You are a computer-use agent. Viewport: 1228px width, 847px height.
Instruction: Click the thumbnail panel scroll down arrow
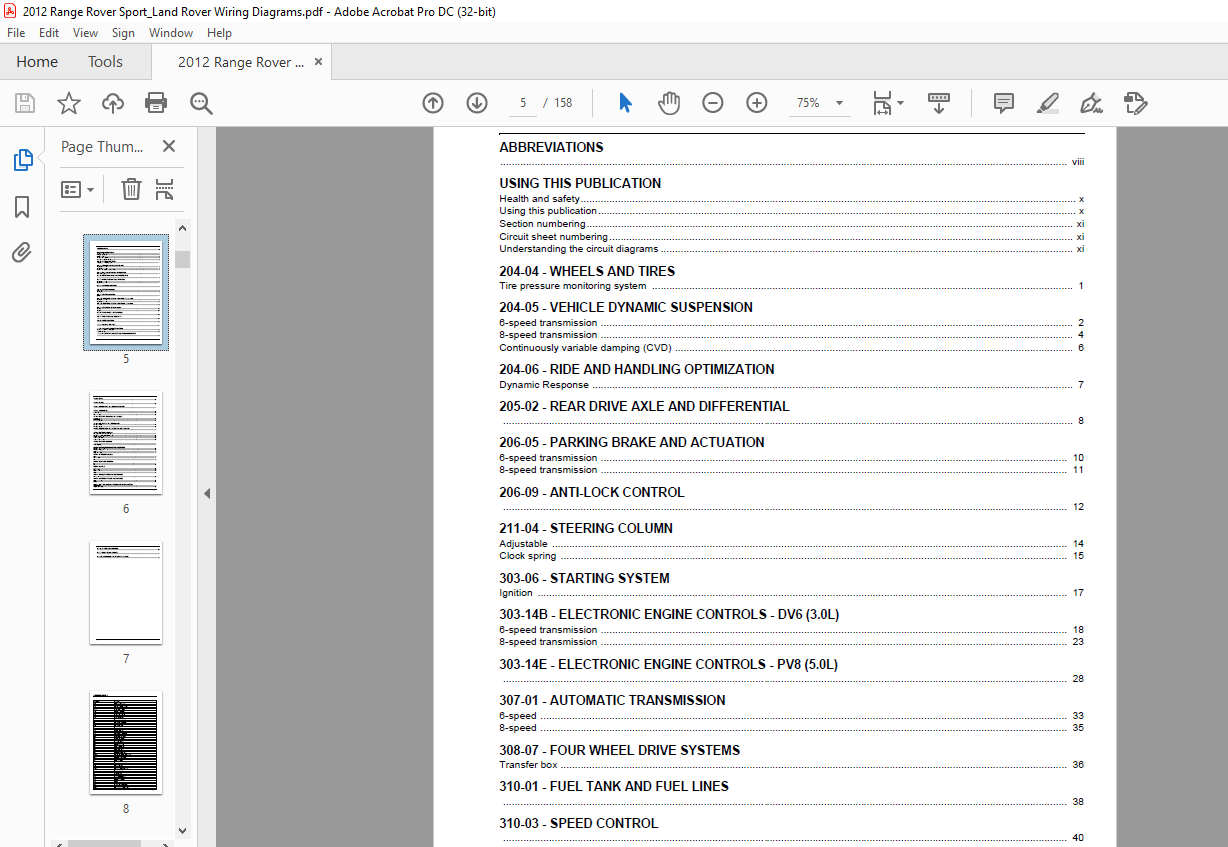pyautogui.click(x=182, y=830)
